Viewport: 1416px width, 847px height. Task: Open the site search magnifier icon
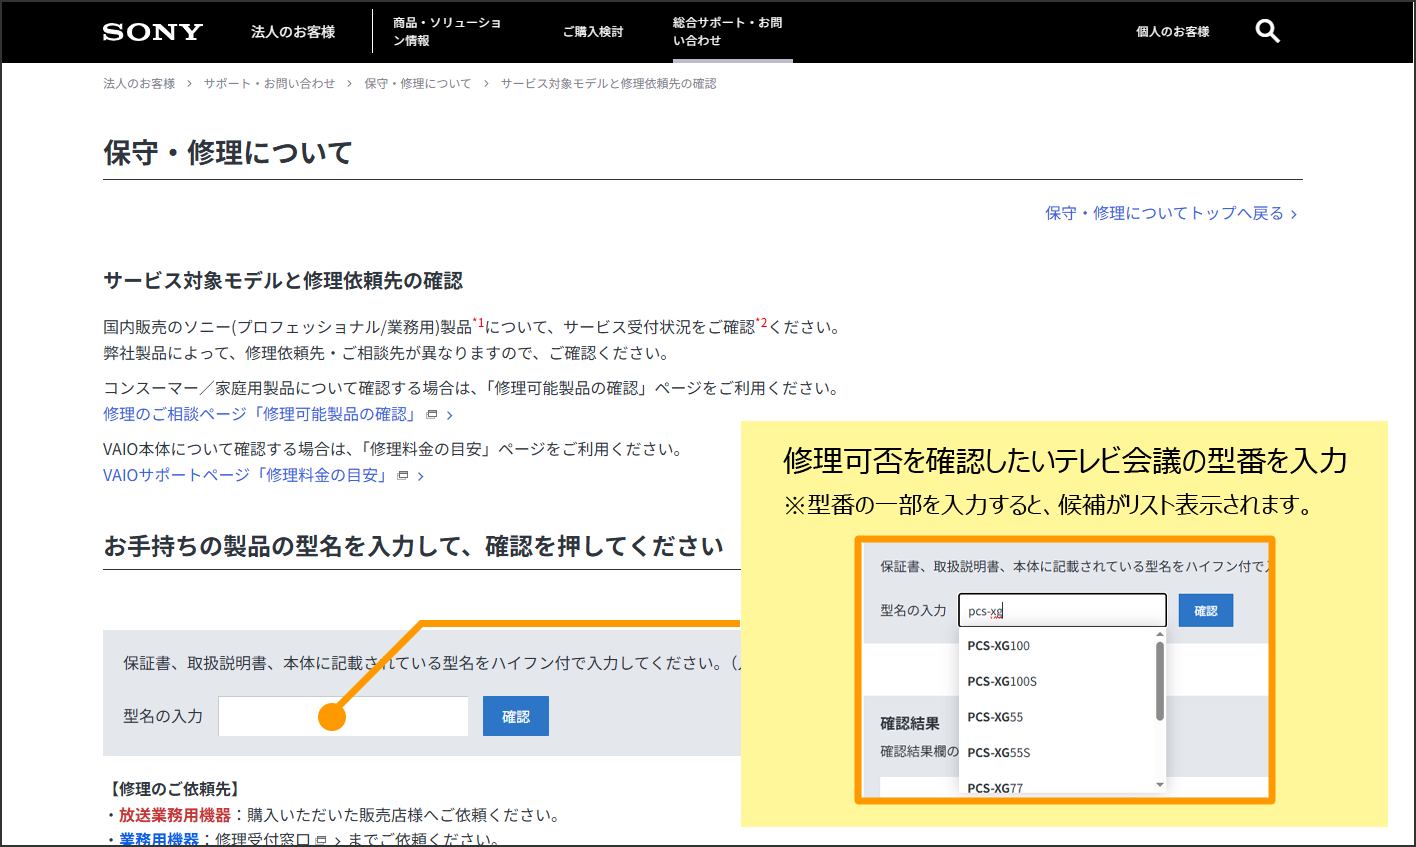coord(1267,31)
